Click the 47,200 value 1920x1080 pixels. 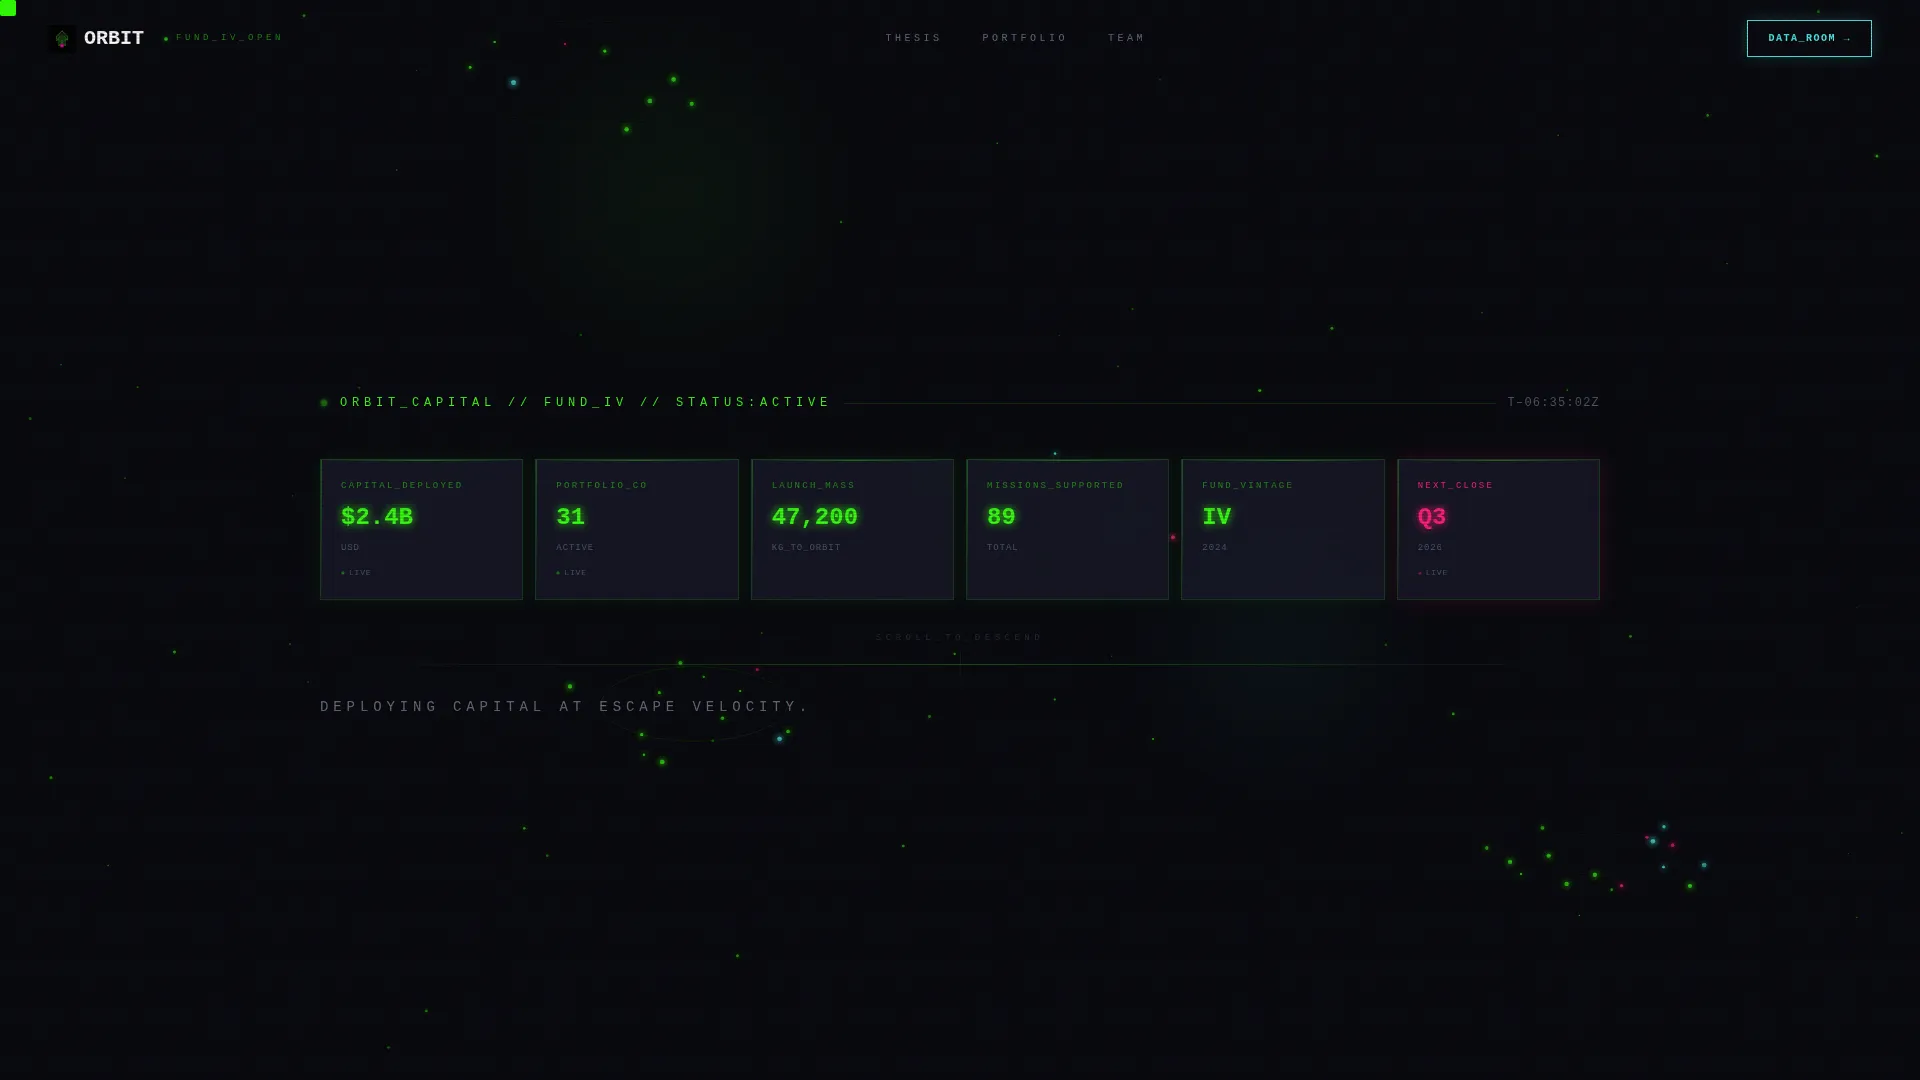click(x=814, y=517)
